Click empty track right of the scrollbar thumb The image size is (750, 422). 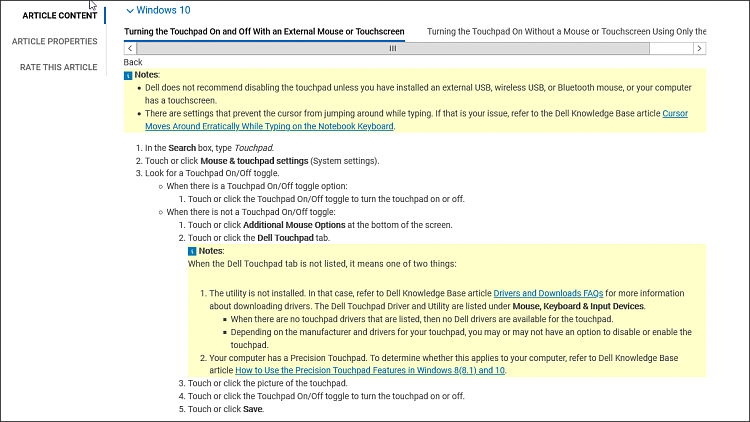pyautogui.click(x=671, y=48)
